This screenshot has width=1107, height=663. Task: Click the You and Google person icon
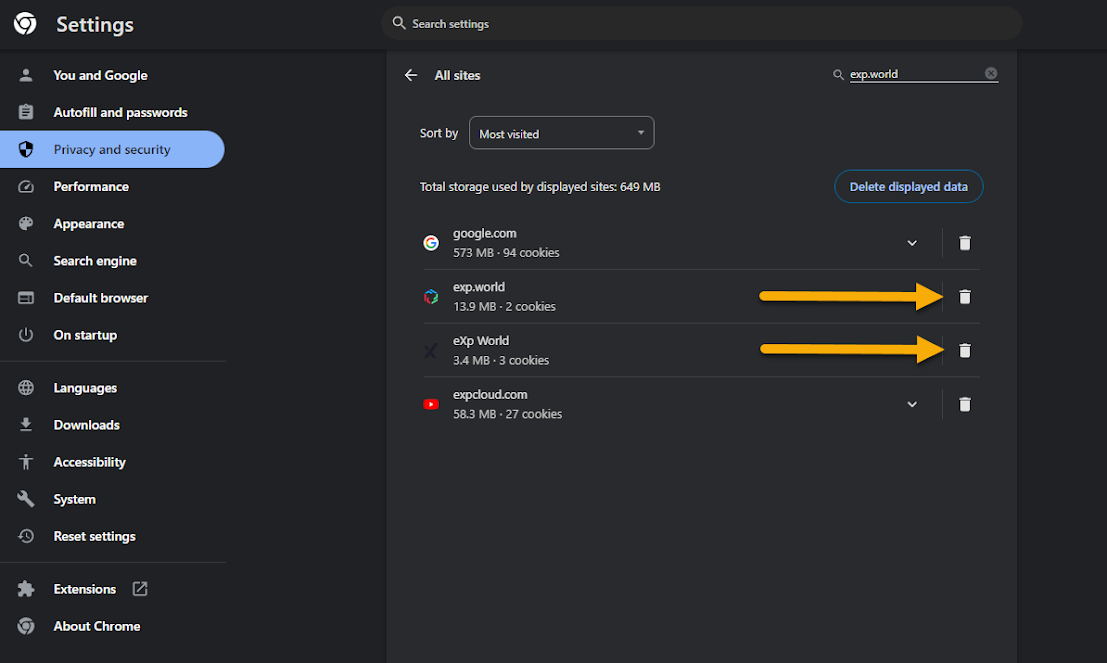(x=26, y=75)
